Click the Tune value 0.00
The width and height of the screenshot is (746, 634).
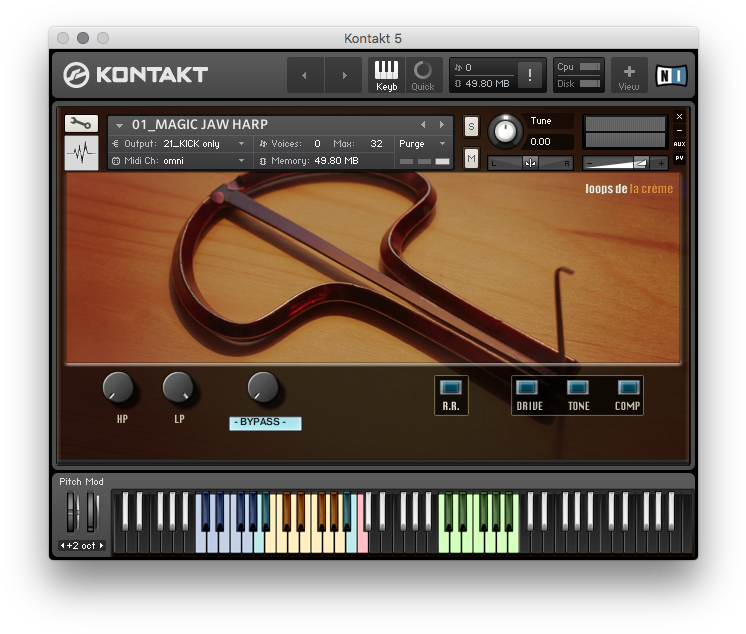(540, 142)
